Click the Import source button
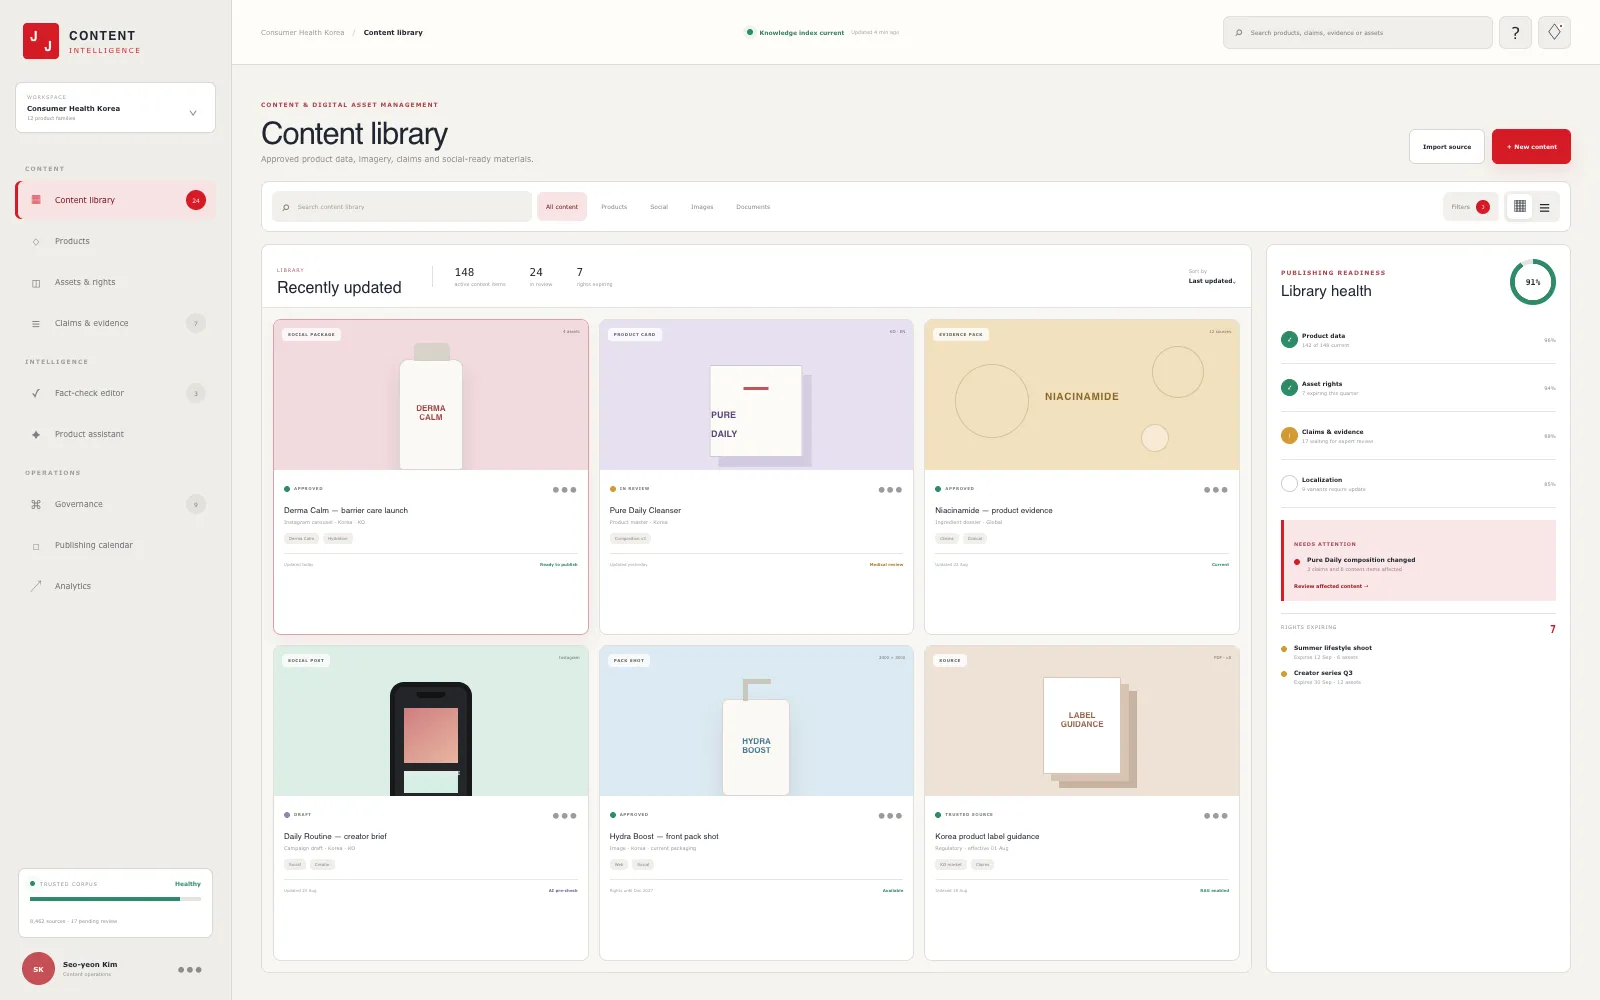This screenshot has width=1600, height=1000. click(1447, 147)
